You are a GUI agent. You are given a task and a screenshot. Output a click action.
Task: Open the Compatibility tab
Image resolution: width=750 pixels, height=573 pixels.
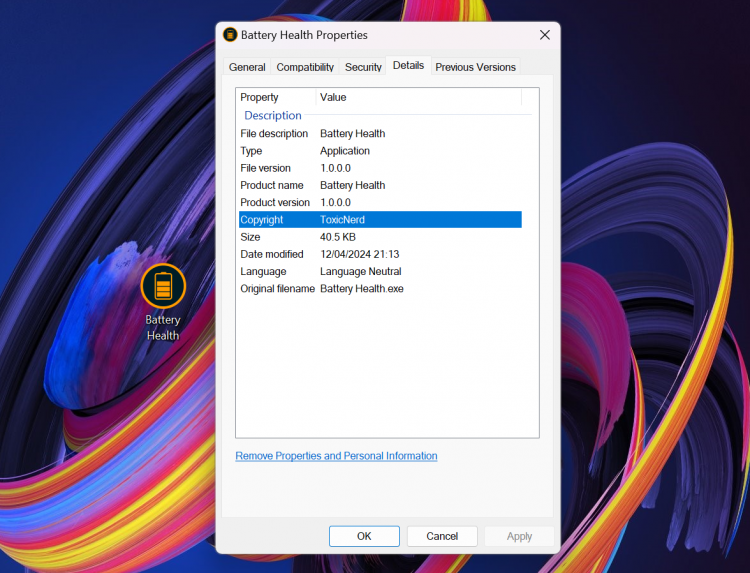305,67
